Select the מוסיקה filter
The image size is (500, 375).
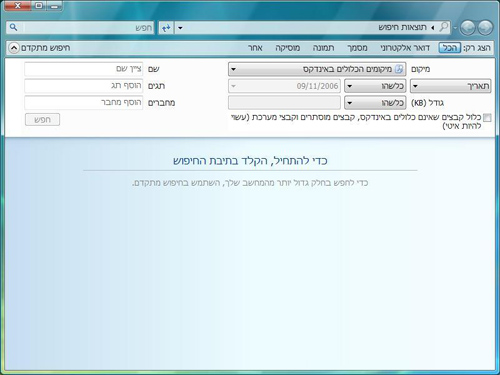click(x=288, y=48)
